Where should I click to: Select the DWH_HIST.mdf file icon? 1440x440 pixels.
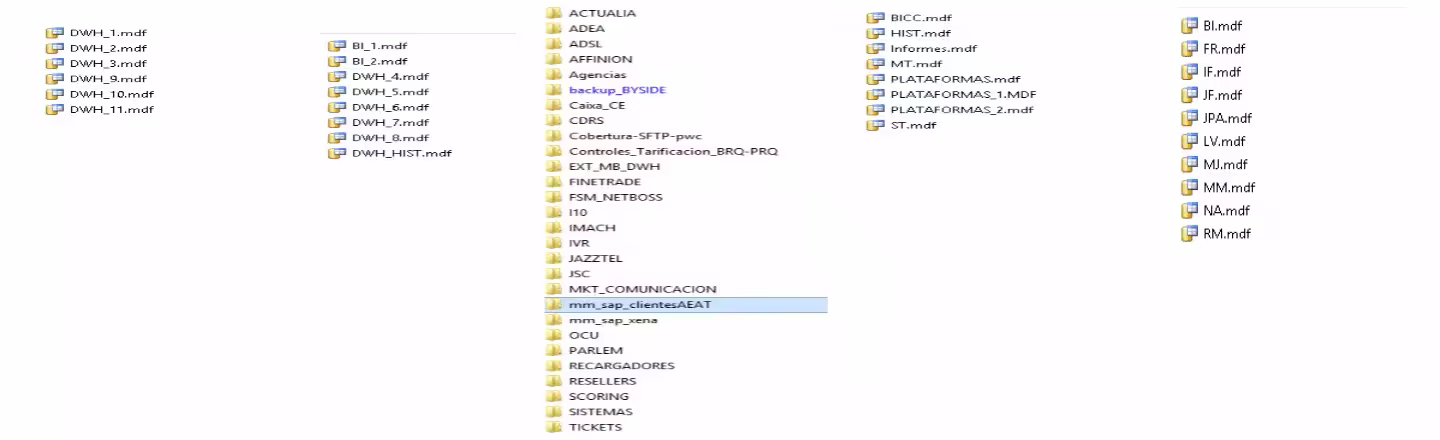click(x=337, y=153)
